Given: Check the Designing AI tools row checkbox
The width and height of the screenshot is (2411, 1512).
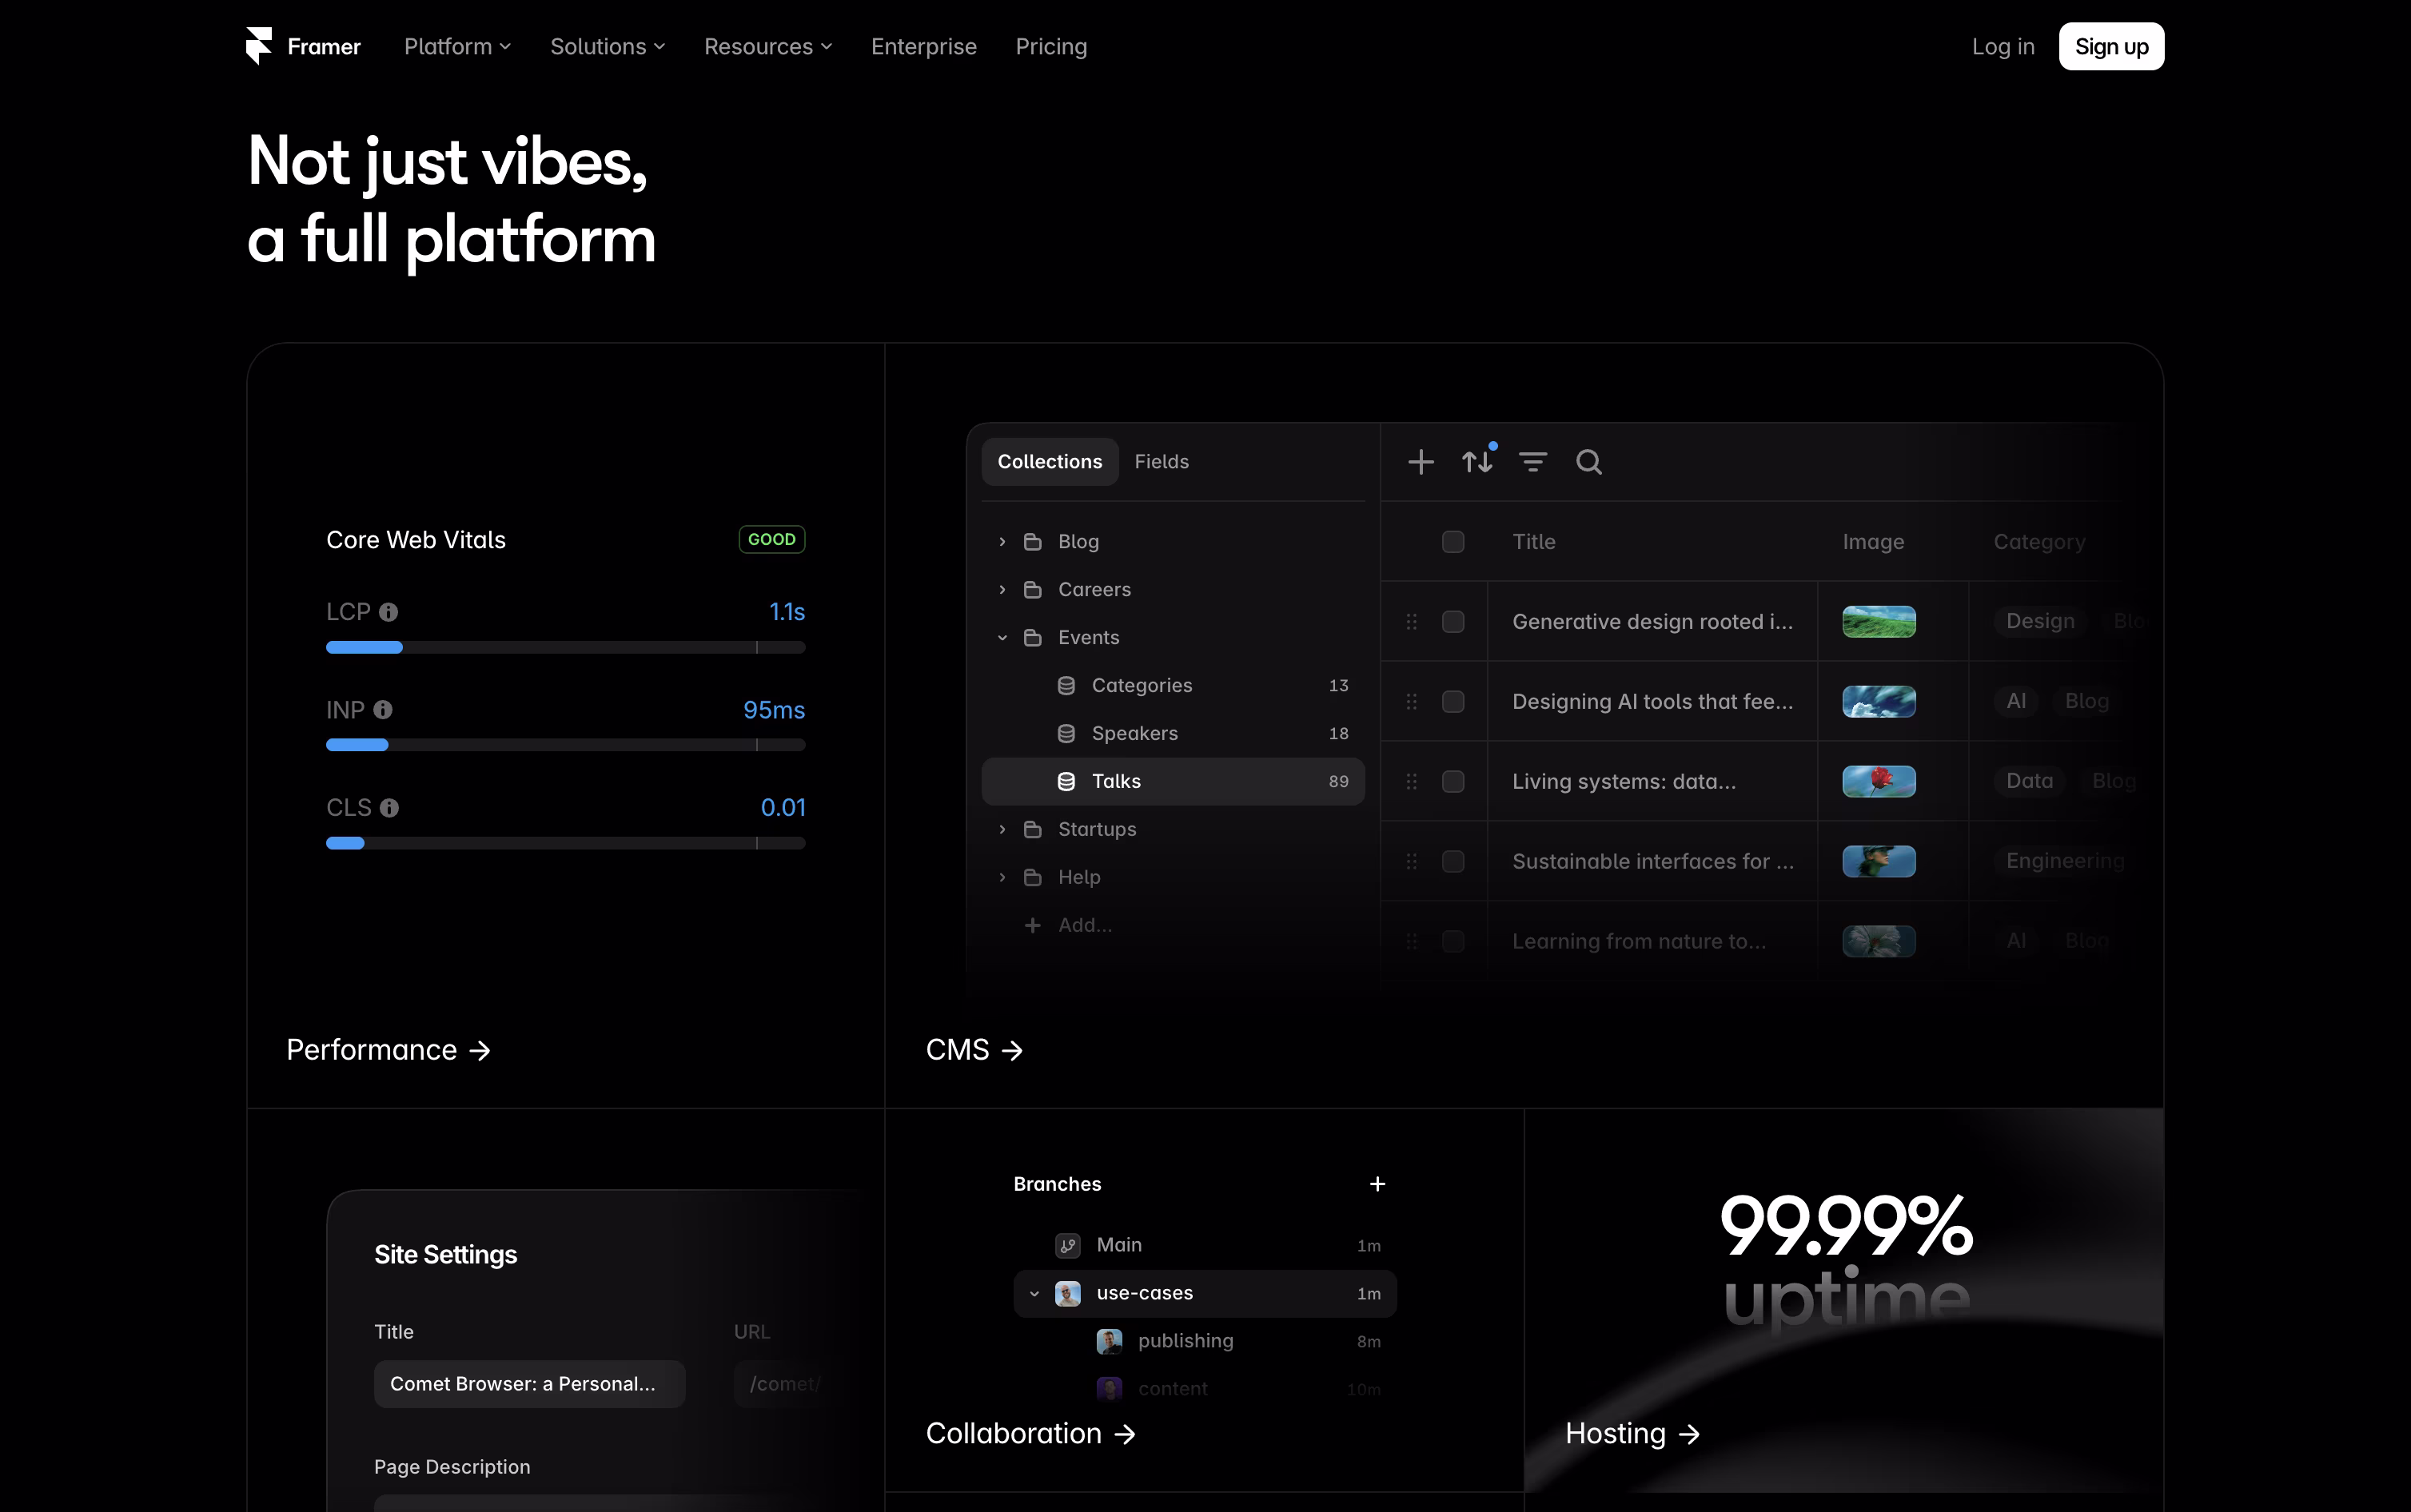Looking at the screenshot, I should click(x=1453, y=701).
